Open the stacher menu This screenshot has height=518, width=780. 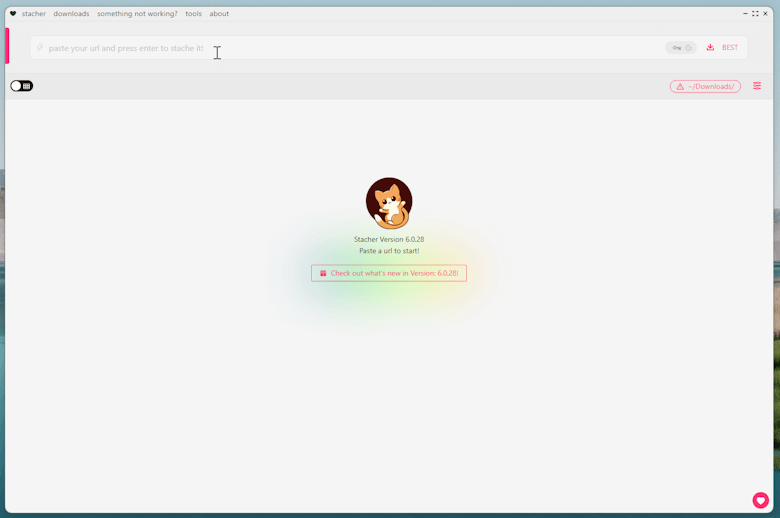point(33,14)
